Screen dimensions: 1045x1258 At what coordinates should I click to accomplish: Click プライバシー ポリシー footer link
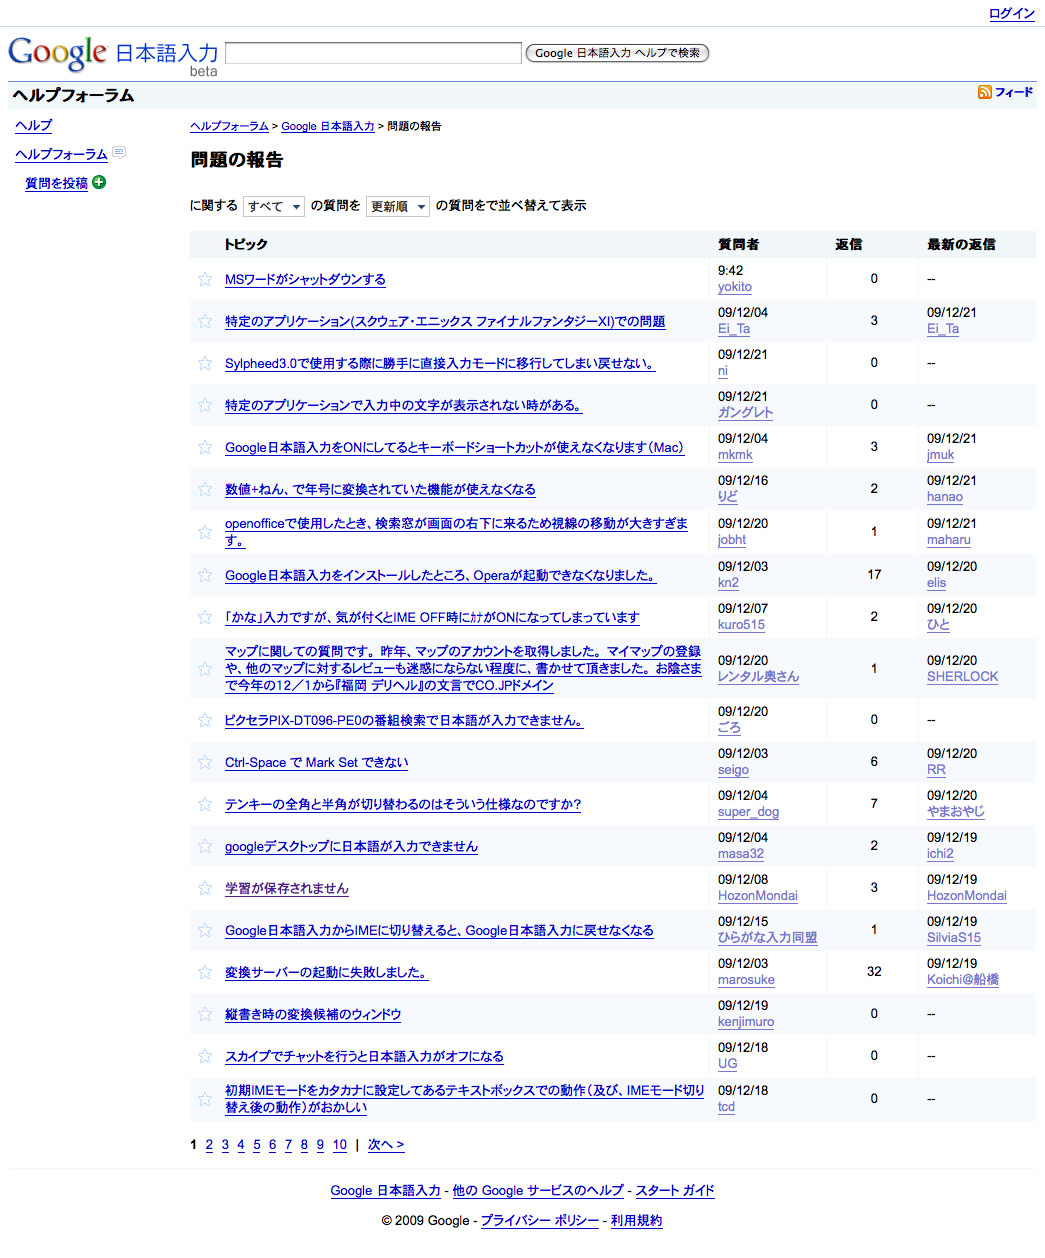pos(540,1221)
